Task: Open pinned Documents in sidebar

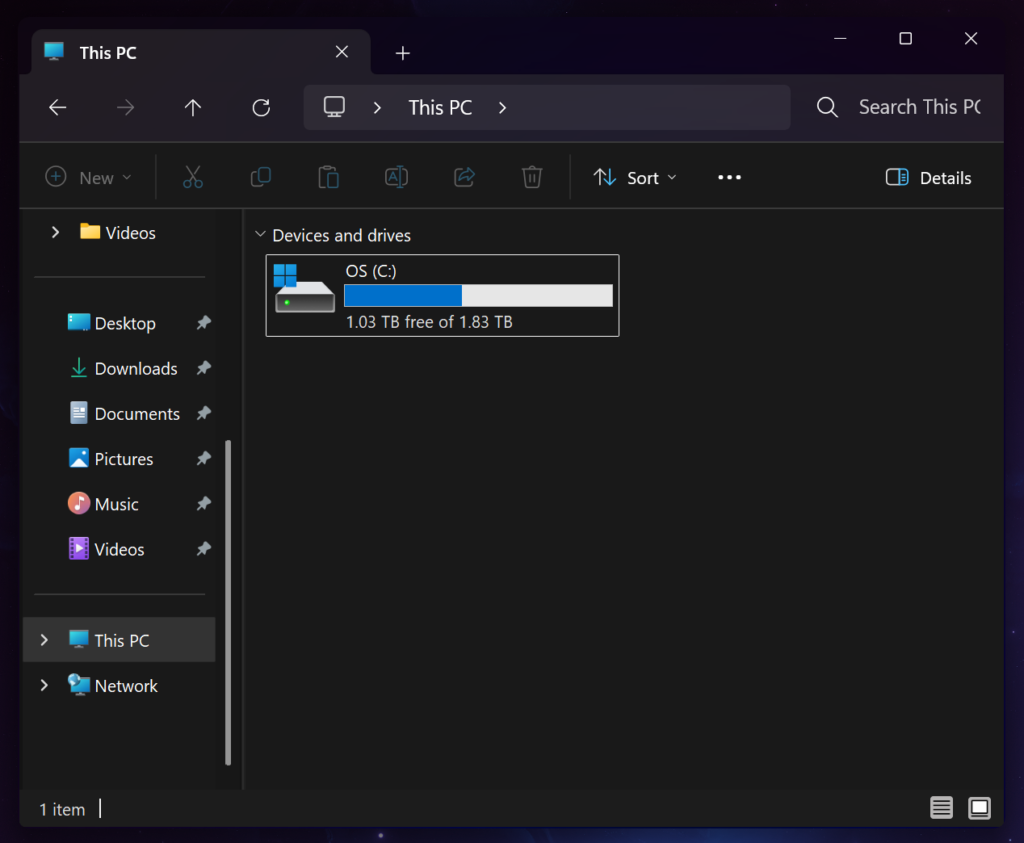Action: coord(124,413)
